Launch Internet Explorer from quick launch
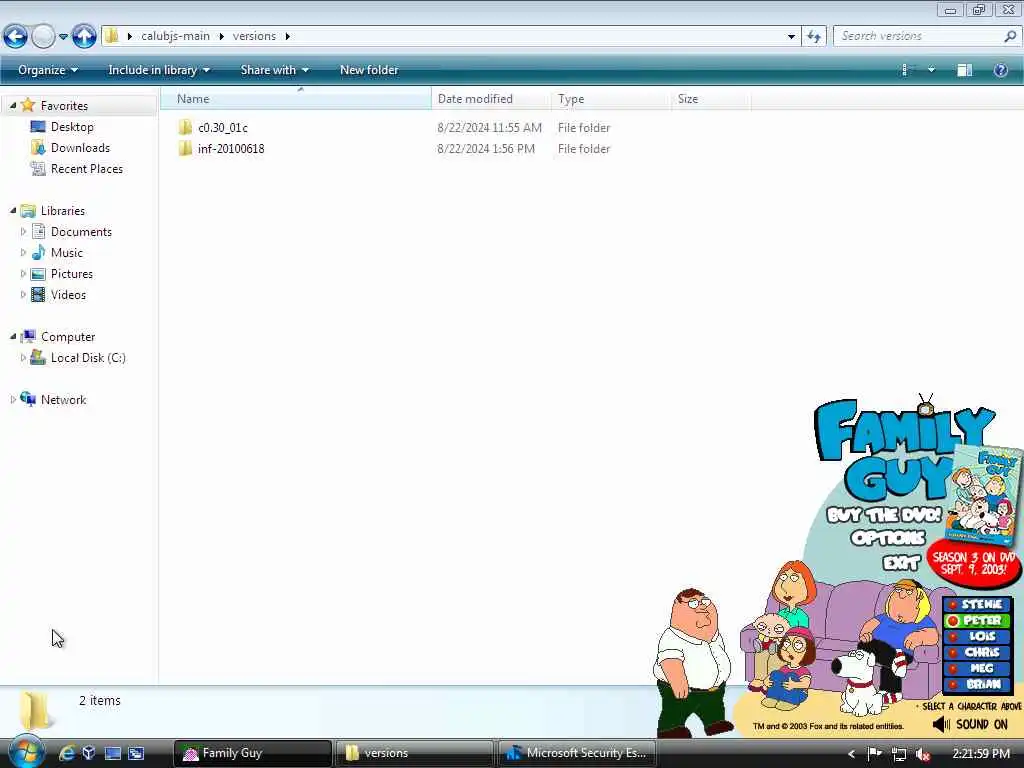Screen dimensions: 1024x768 point(67,753)
